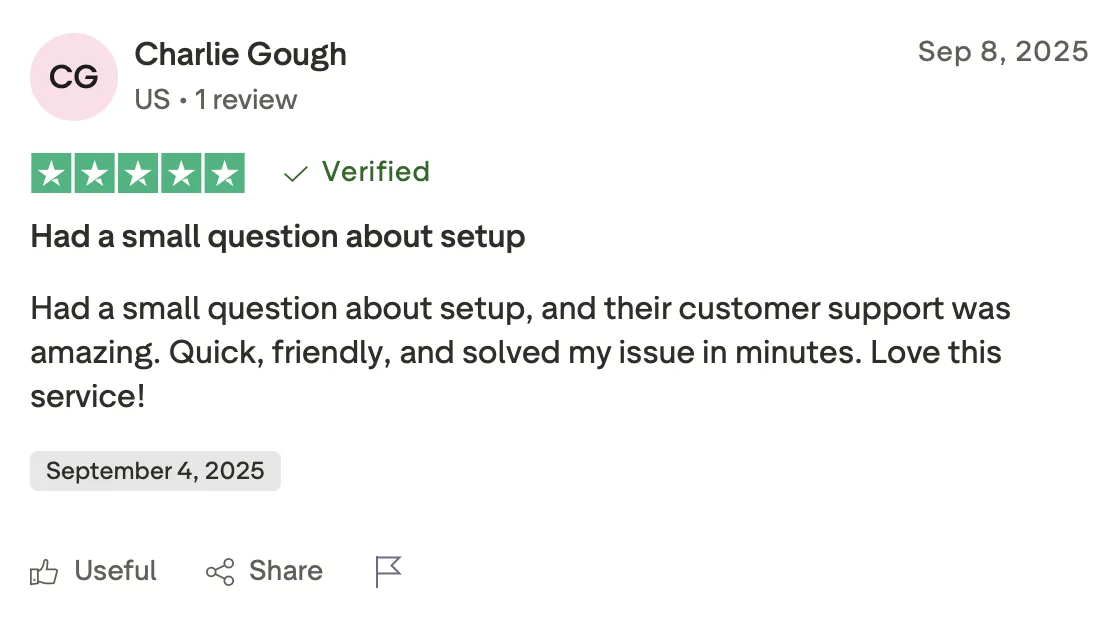
Task: Click the Verified checkmark icon
Action: point(295,174)
